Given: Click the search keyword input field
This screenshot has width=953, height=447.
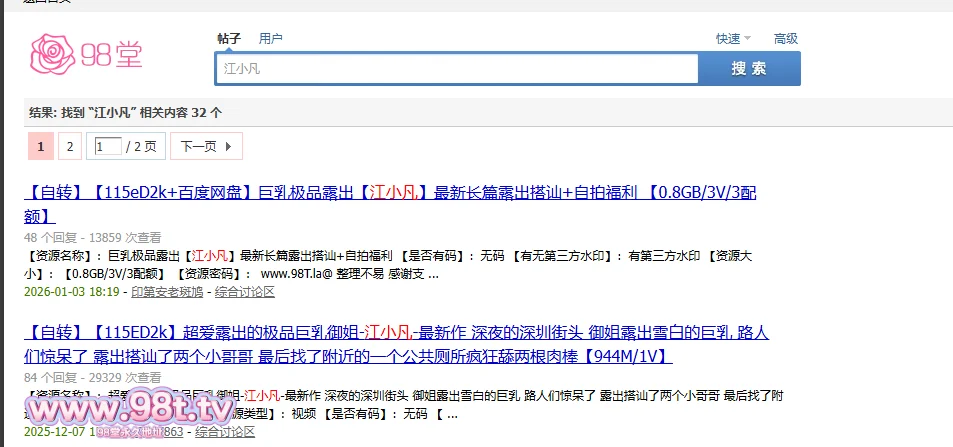Looking at the screenshot, I should point(457,69).
